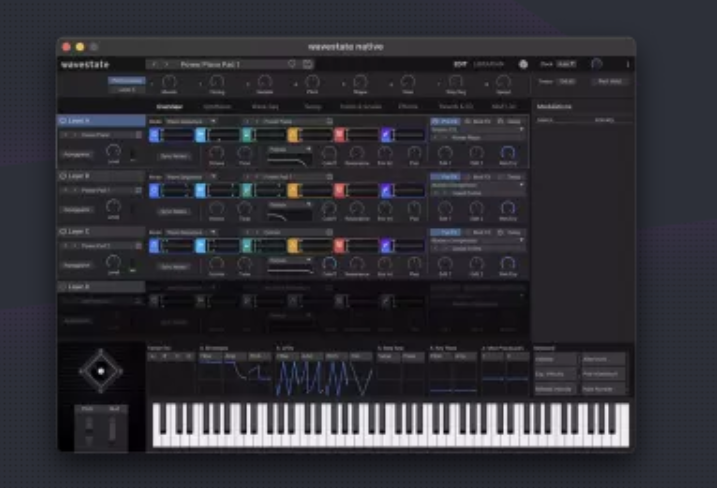Open Layer A's filter type dropdown
Screen dimensions: 717x488
[290, 150]
